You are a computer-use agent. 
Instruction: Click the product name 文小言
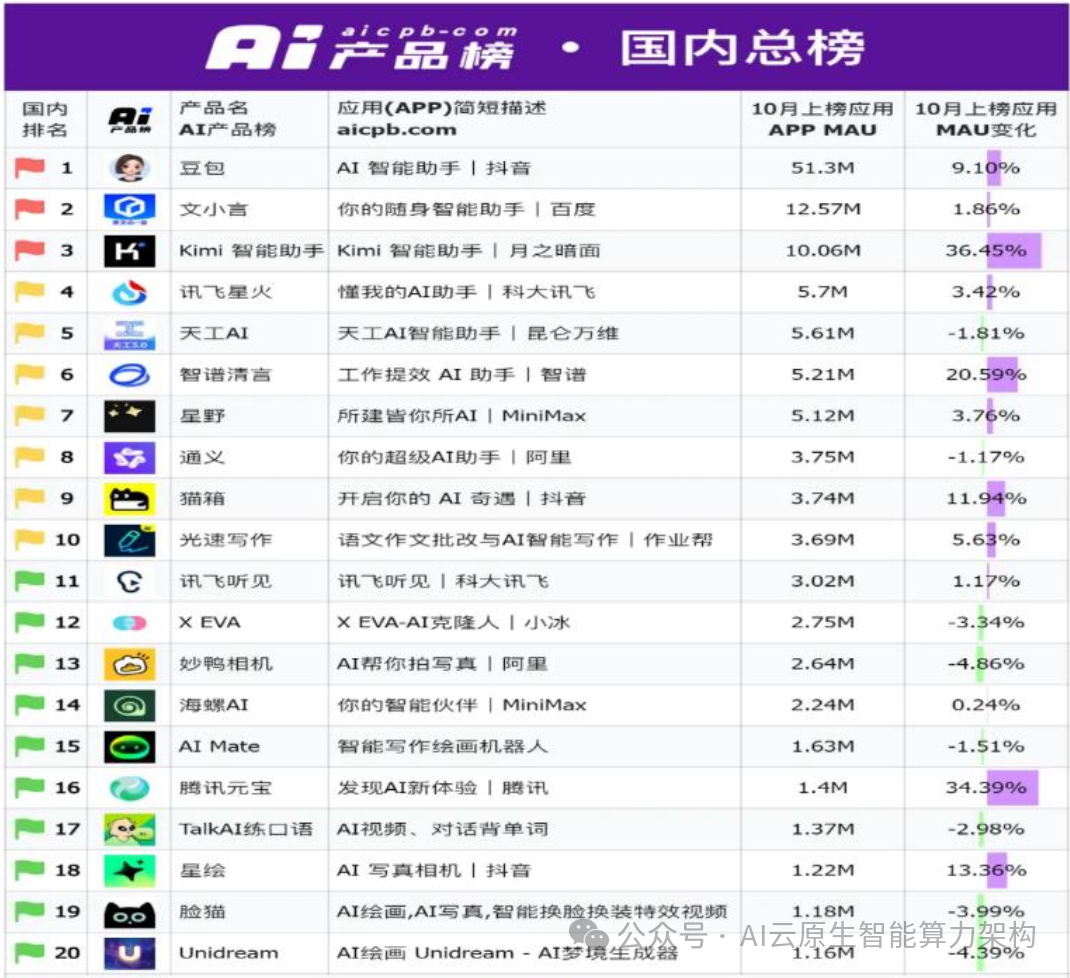coord(214,210)
